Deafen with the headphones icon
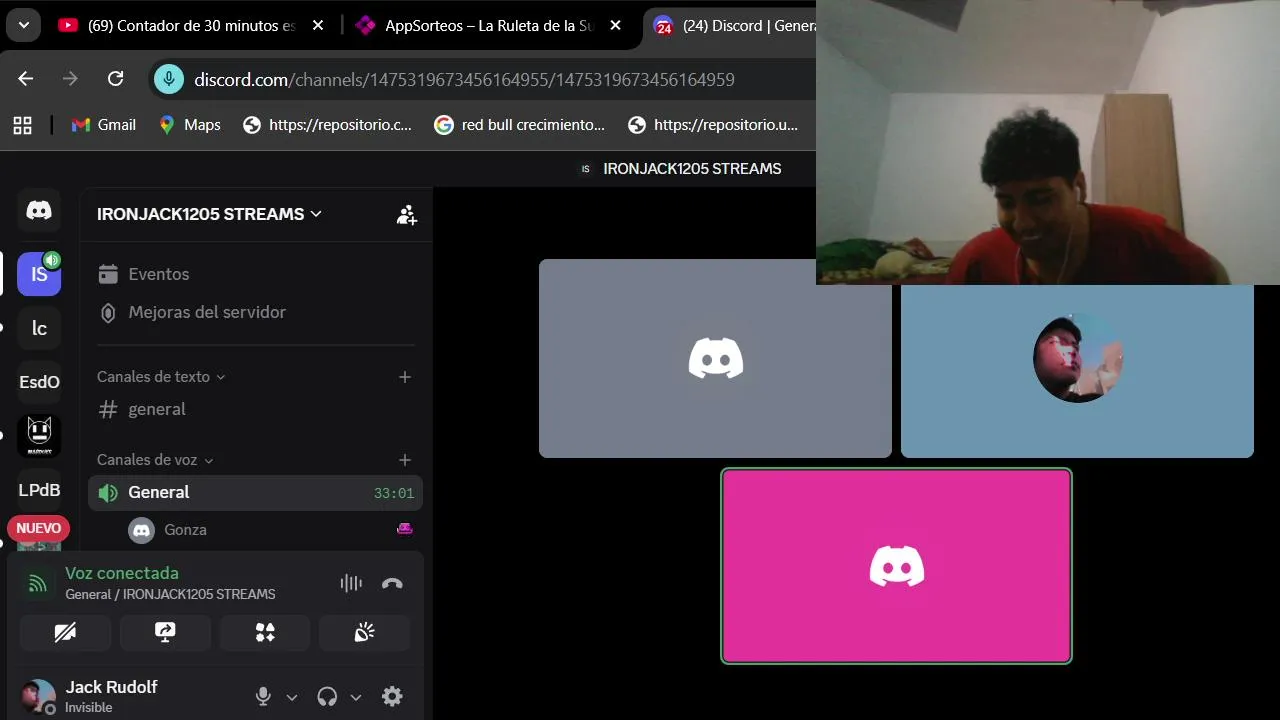Screen dimensions: 1280x720 [327, 697]
